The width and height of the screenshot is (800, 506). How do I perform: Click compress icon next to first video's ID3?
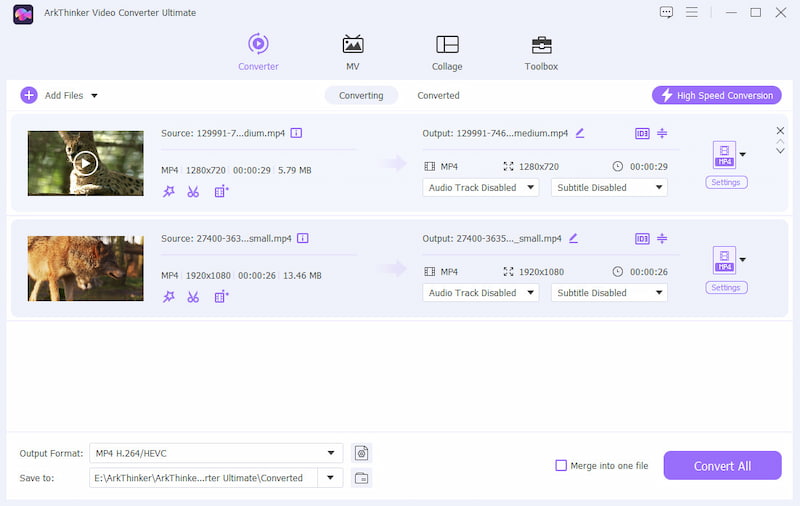tap(662, 133)
